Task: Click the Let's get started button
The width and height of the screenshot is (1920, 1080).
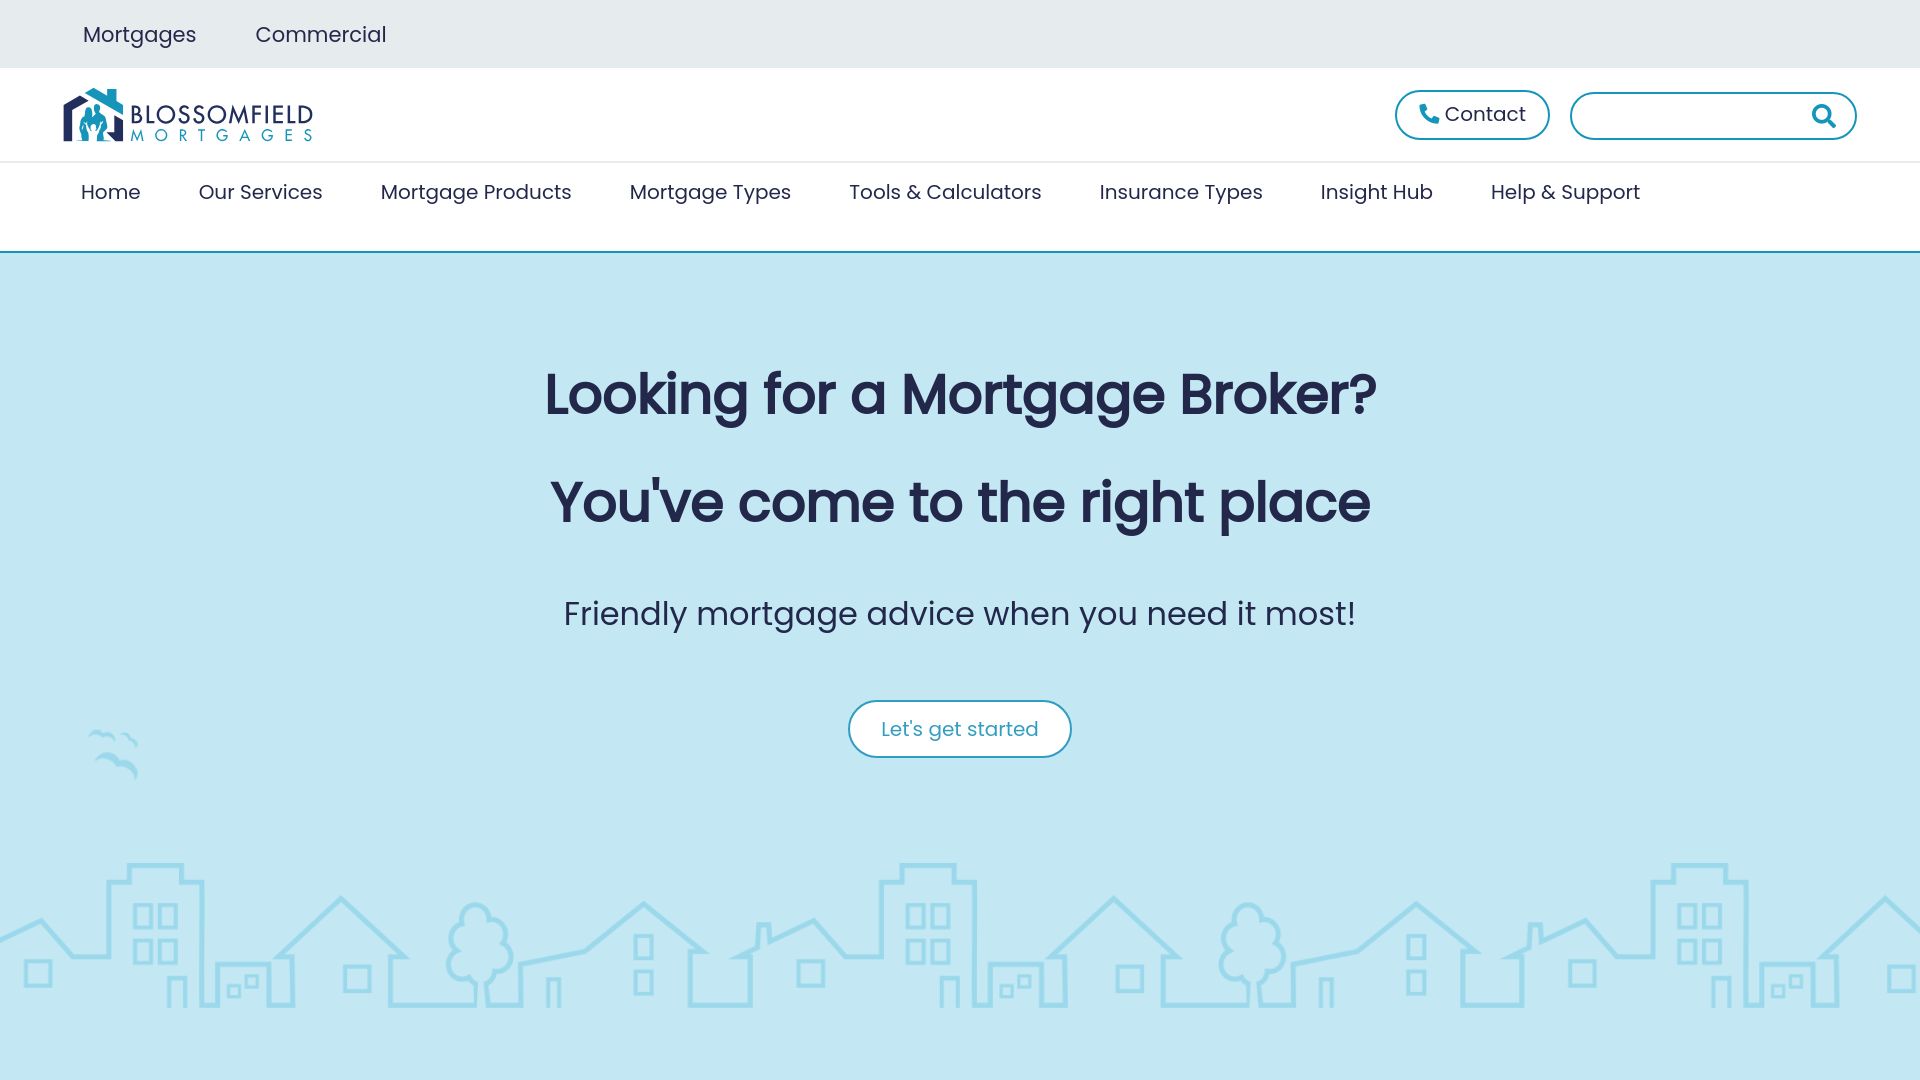Action: pos(960,729)
